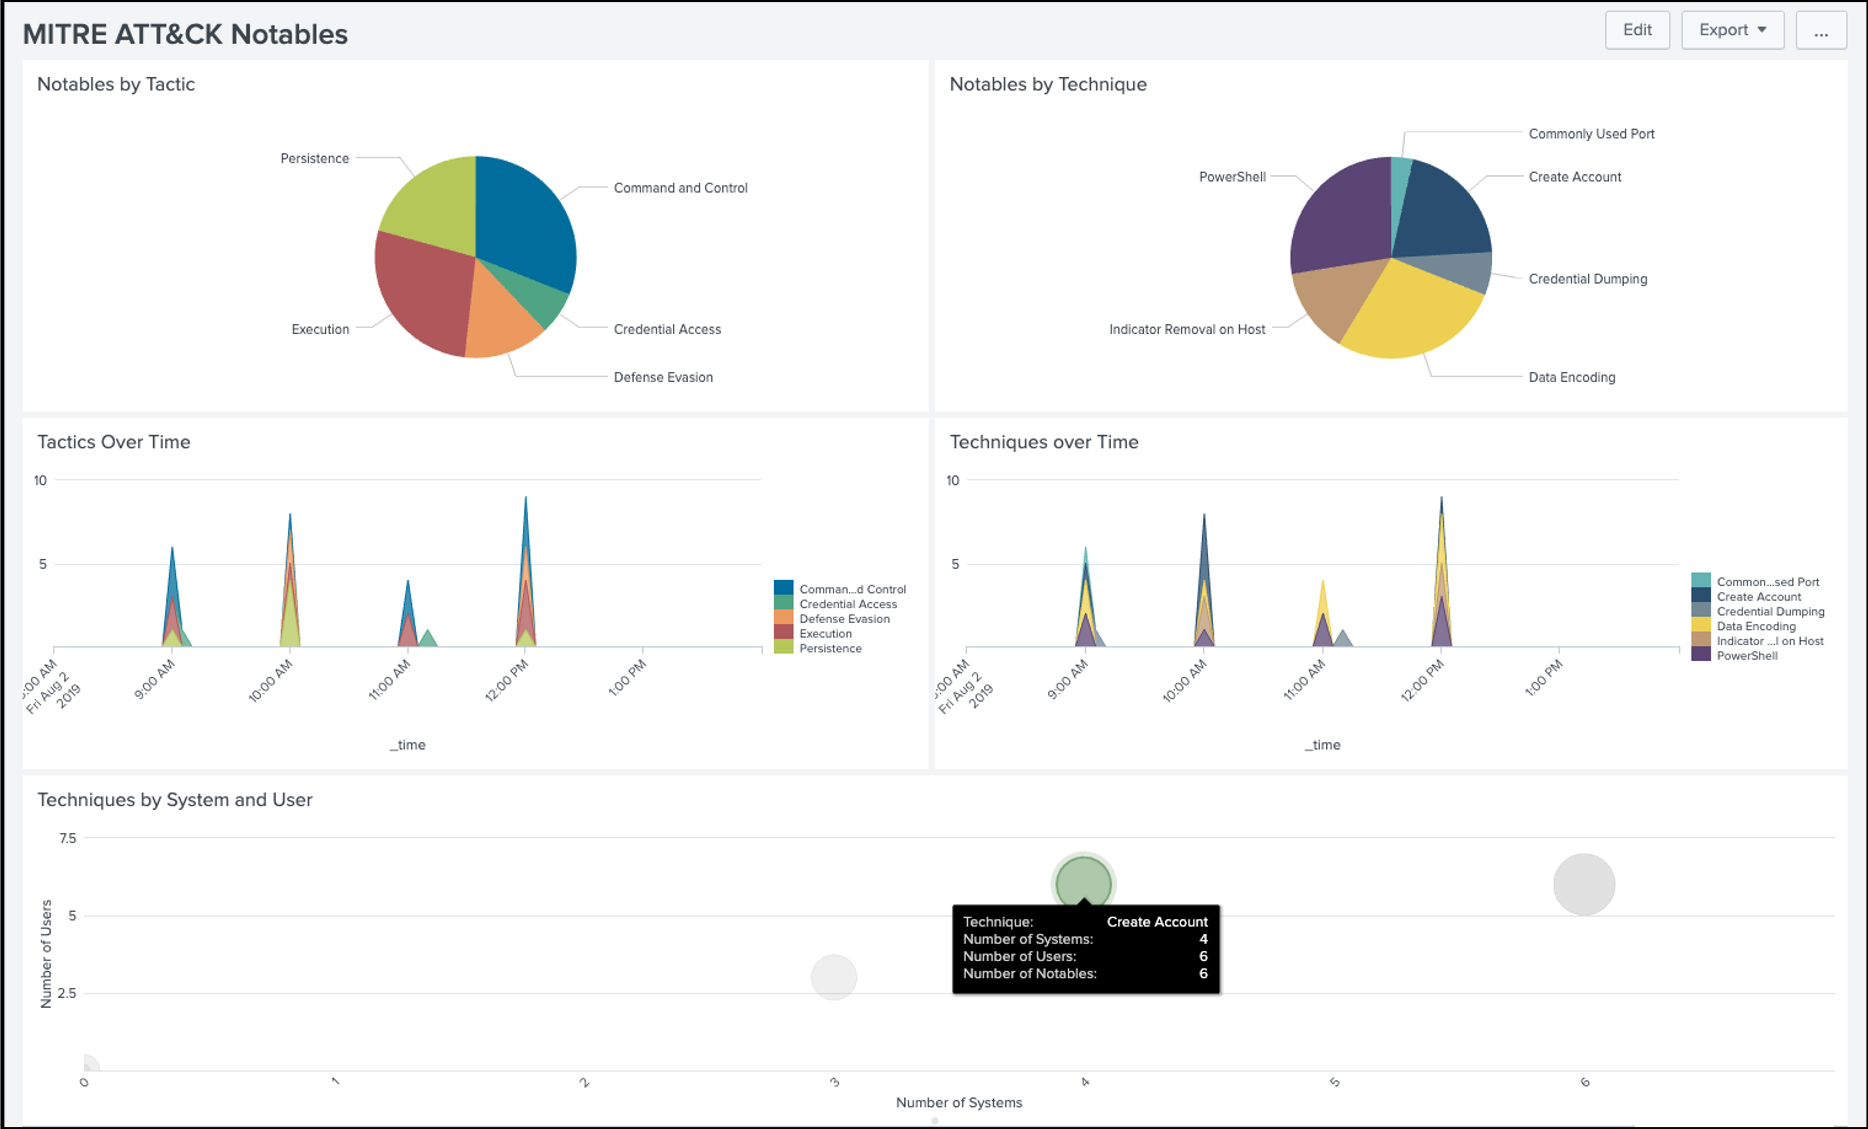Click the Defense Evasion pie label

tap(663, 377)
